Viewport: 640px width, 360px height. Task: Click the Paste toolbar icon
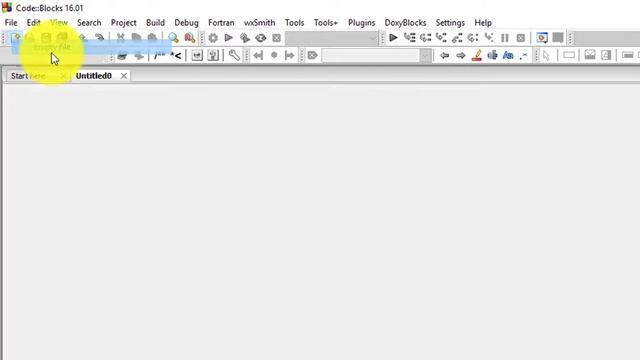point(152,38)
